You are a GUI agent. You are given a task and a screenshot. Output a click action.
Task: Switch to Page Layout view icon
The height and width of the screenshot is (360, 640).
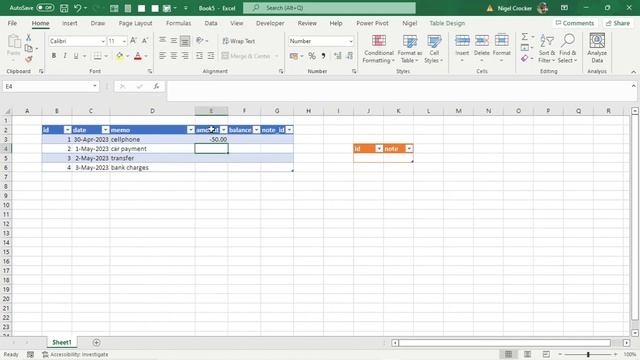tap(527, 354)
